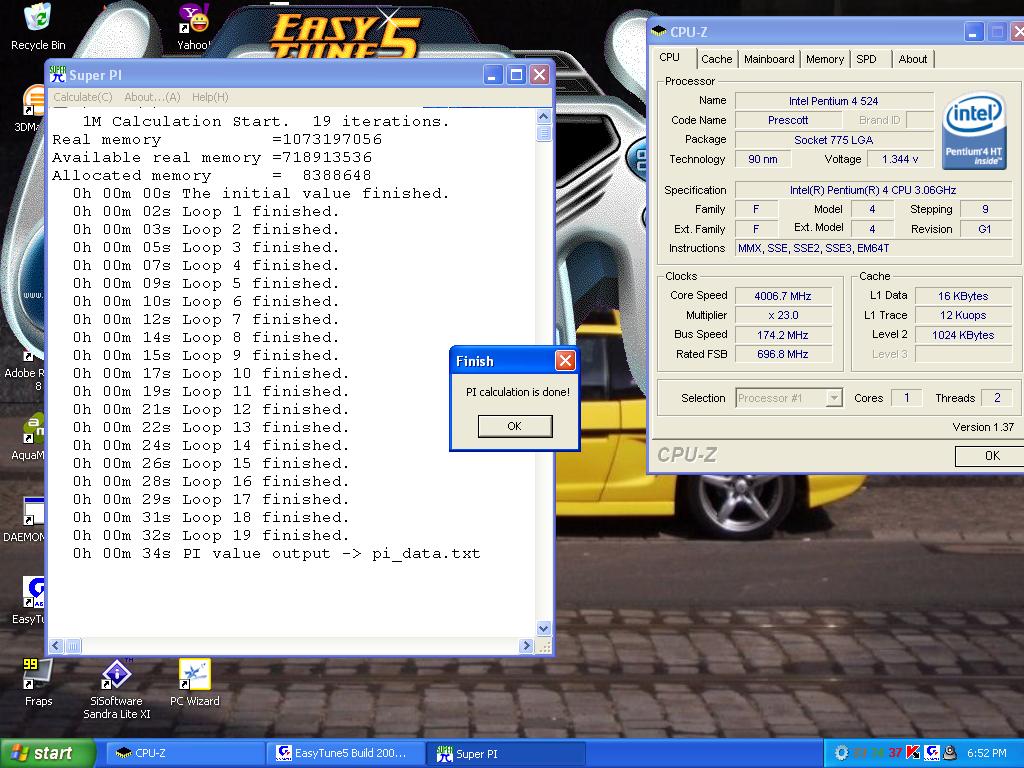Click the Kaspersky tray icon

913,752
